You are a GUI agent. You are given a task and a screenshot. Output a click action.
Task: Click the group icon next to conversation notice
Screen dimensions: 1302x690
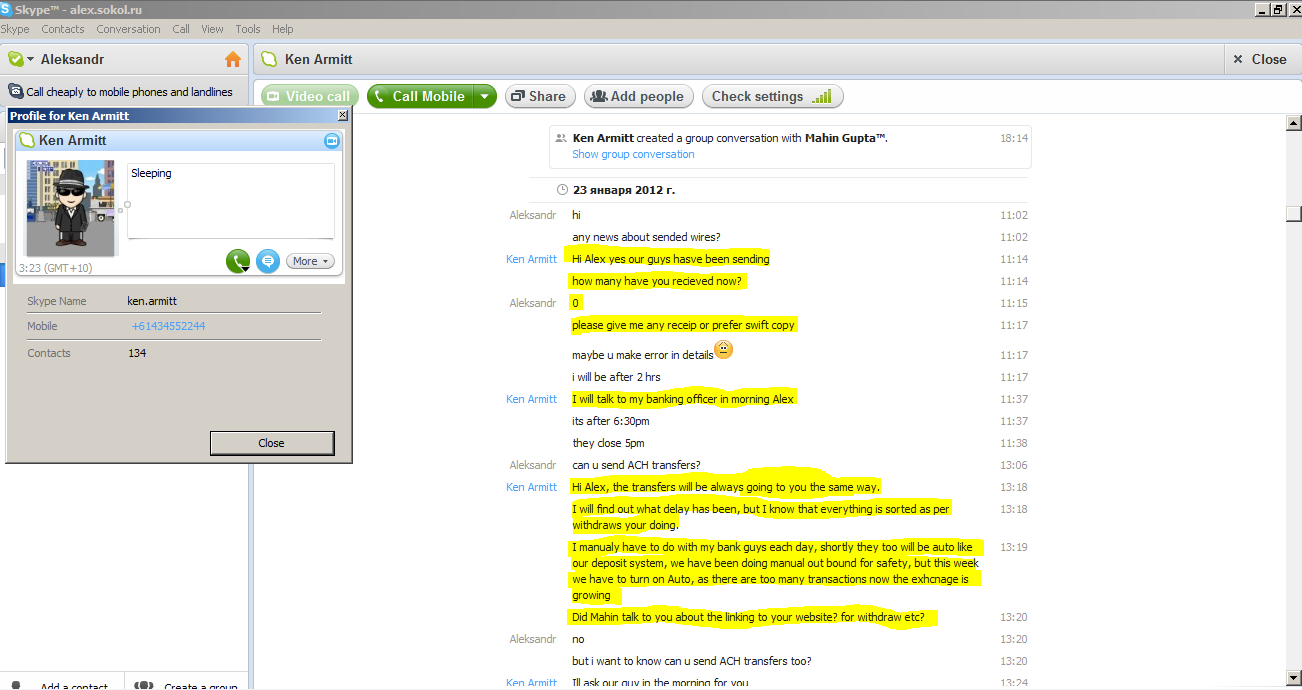tap(560, 138)
